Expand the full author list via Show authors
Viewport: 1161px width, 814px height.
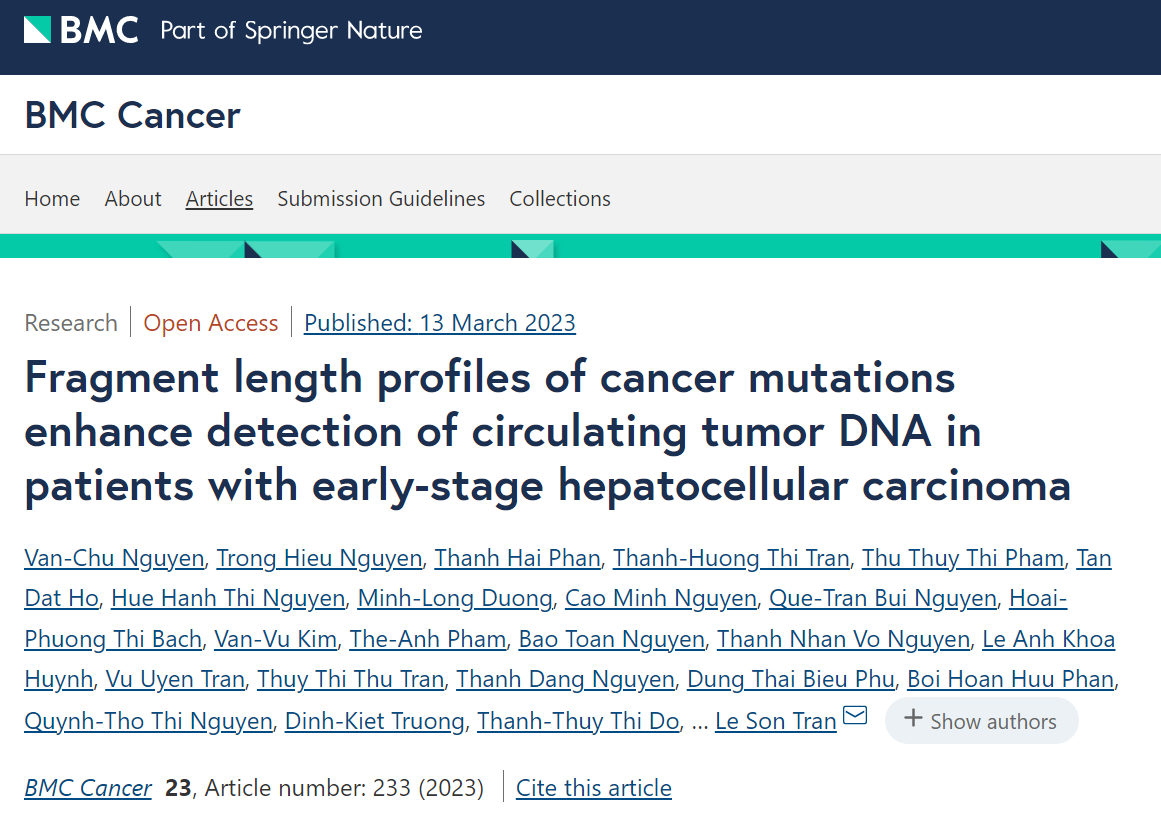[x=981, y=720]
